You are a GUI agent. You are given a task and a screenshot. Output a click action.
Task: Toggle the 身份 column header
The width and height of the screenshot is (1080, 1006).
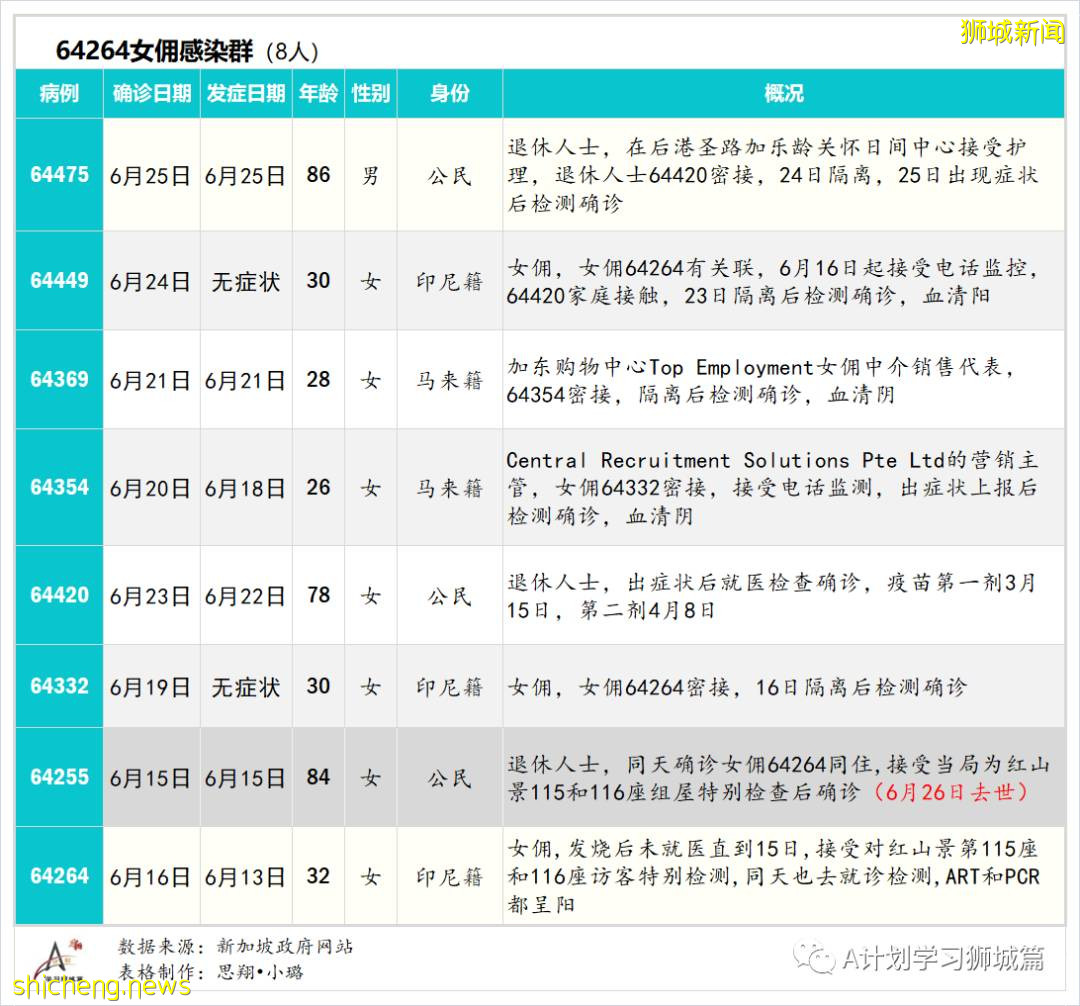tap(448, 93)
